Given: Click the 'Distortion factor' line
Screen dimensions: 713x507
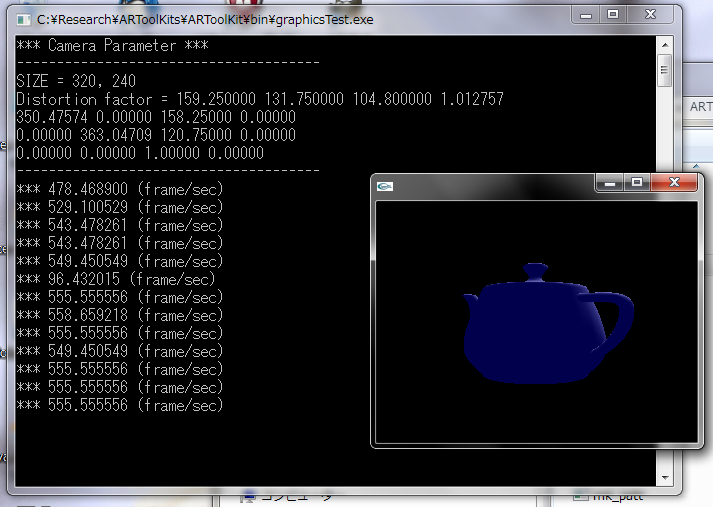Looking at the screenshot, I should pos(260,99).
